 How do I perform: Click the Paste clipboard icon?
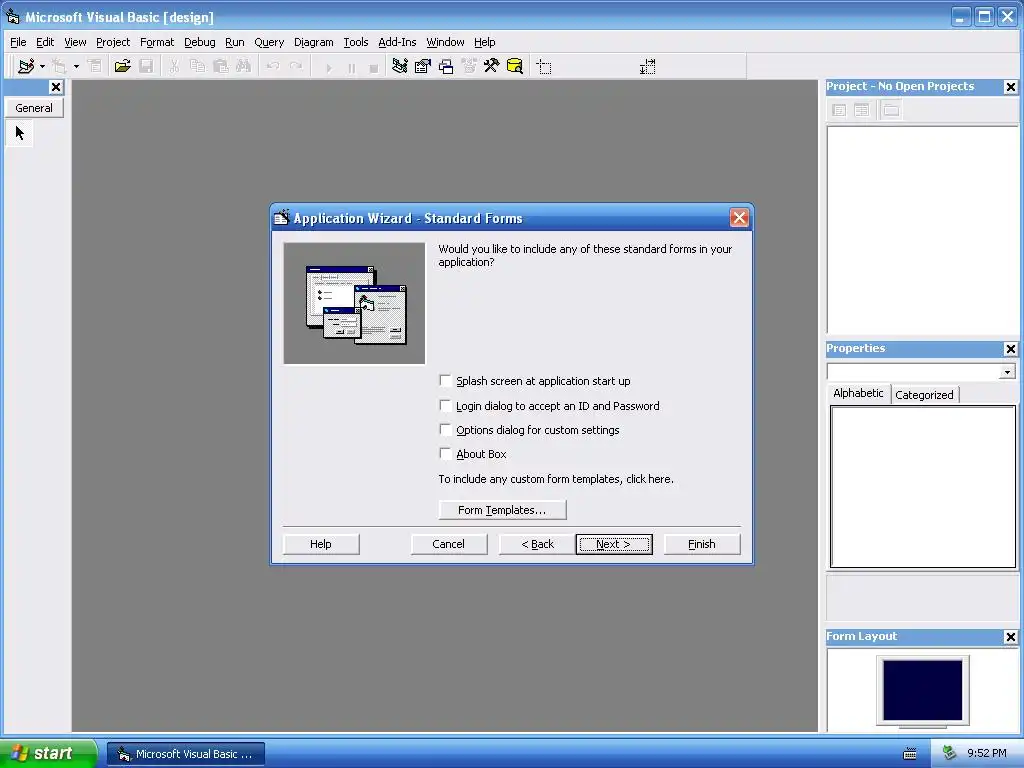click(221, 66)
